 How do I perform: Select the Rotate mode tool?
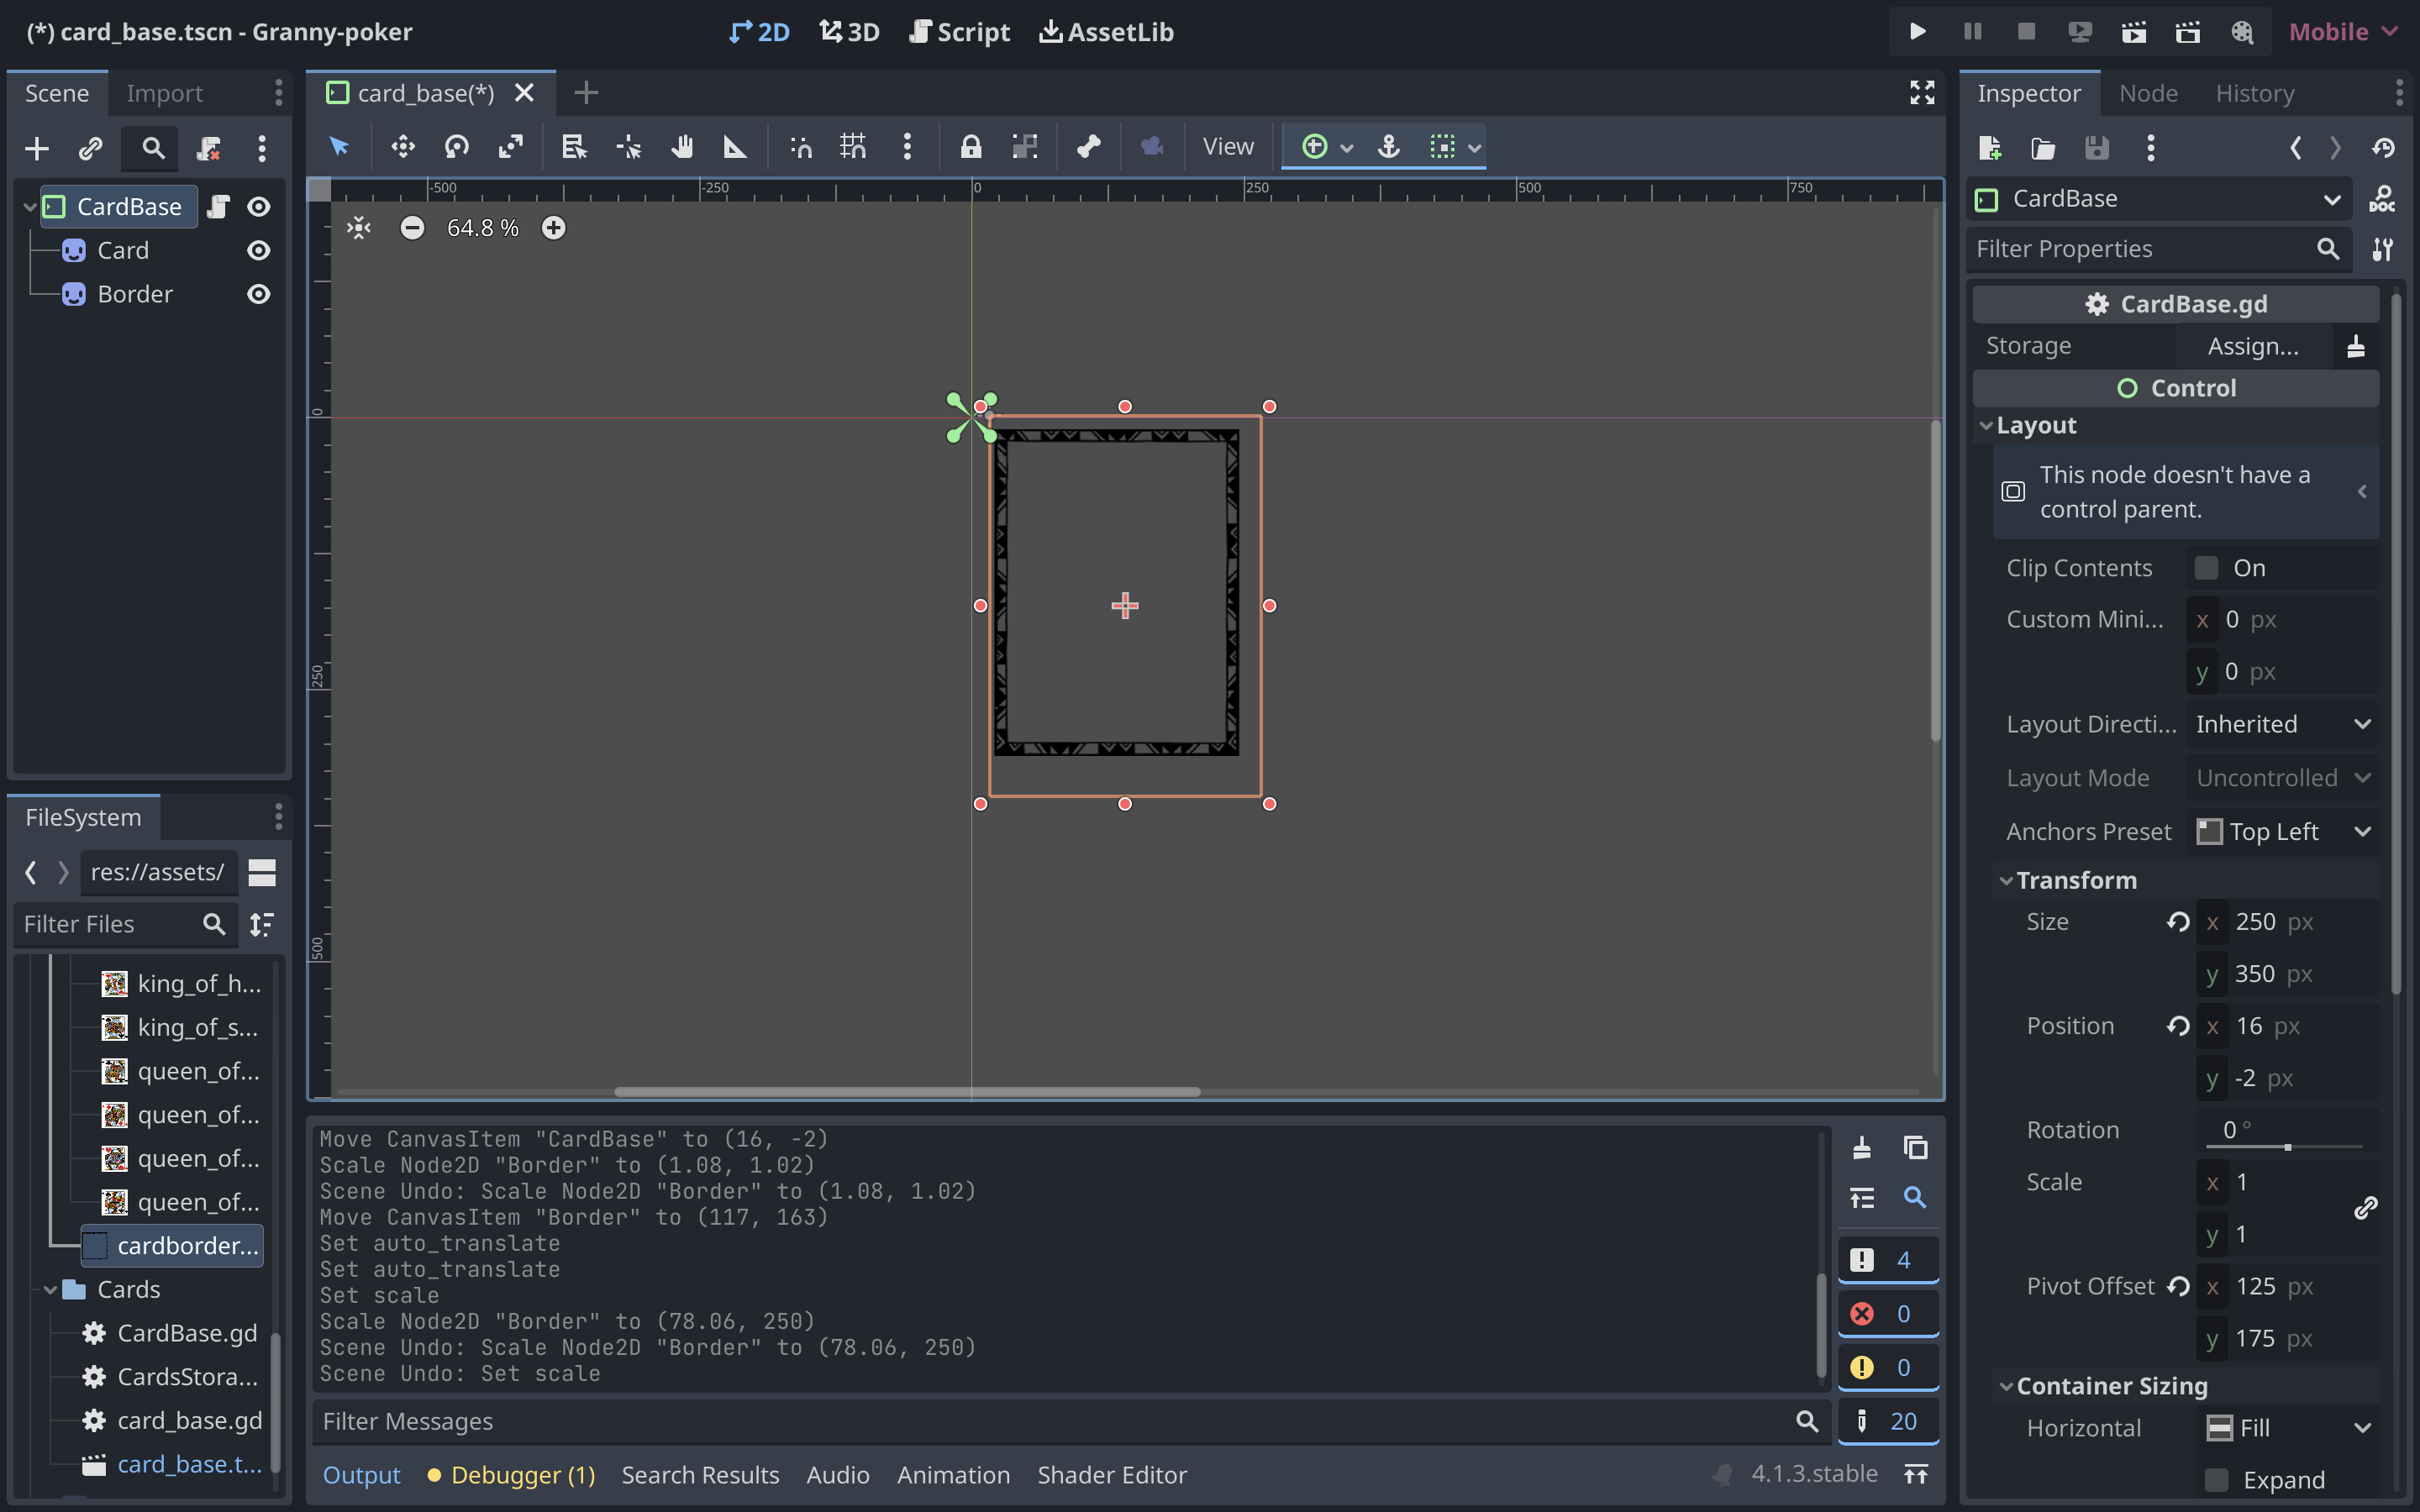click(x=457, y=147)
